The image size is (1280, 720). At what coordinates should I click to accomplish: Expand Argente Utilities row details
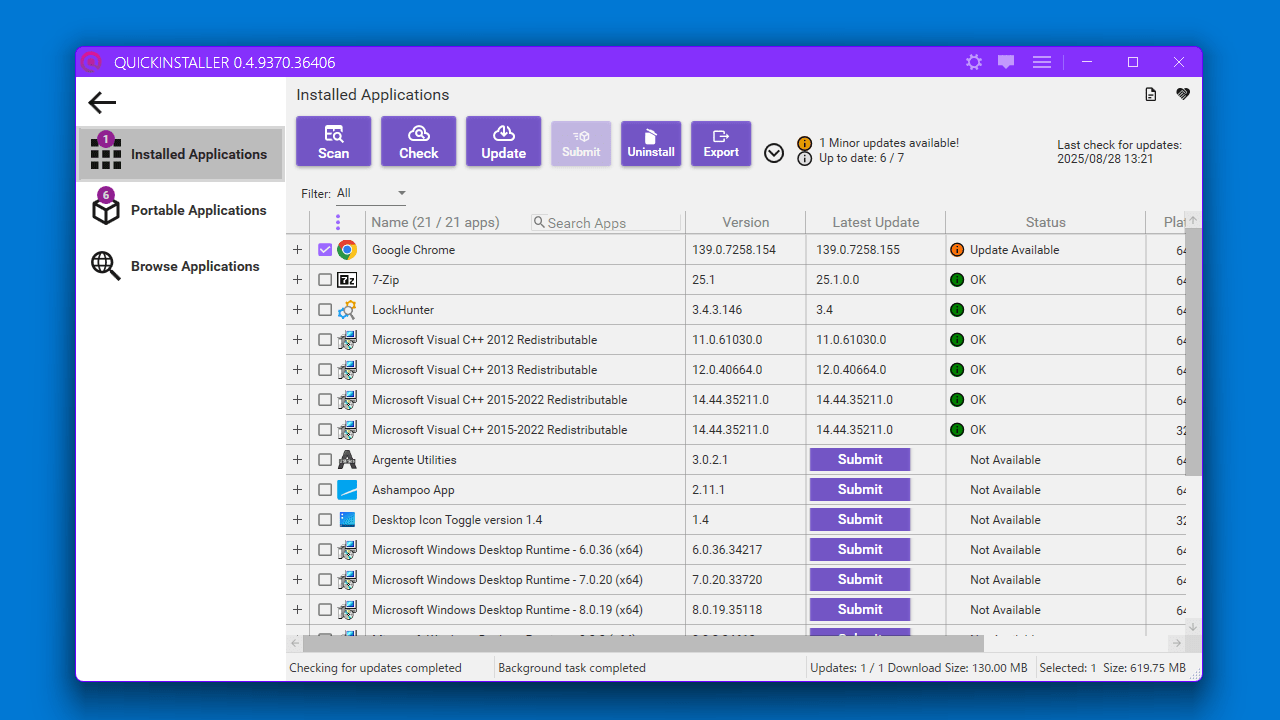coord(297,460)
